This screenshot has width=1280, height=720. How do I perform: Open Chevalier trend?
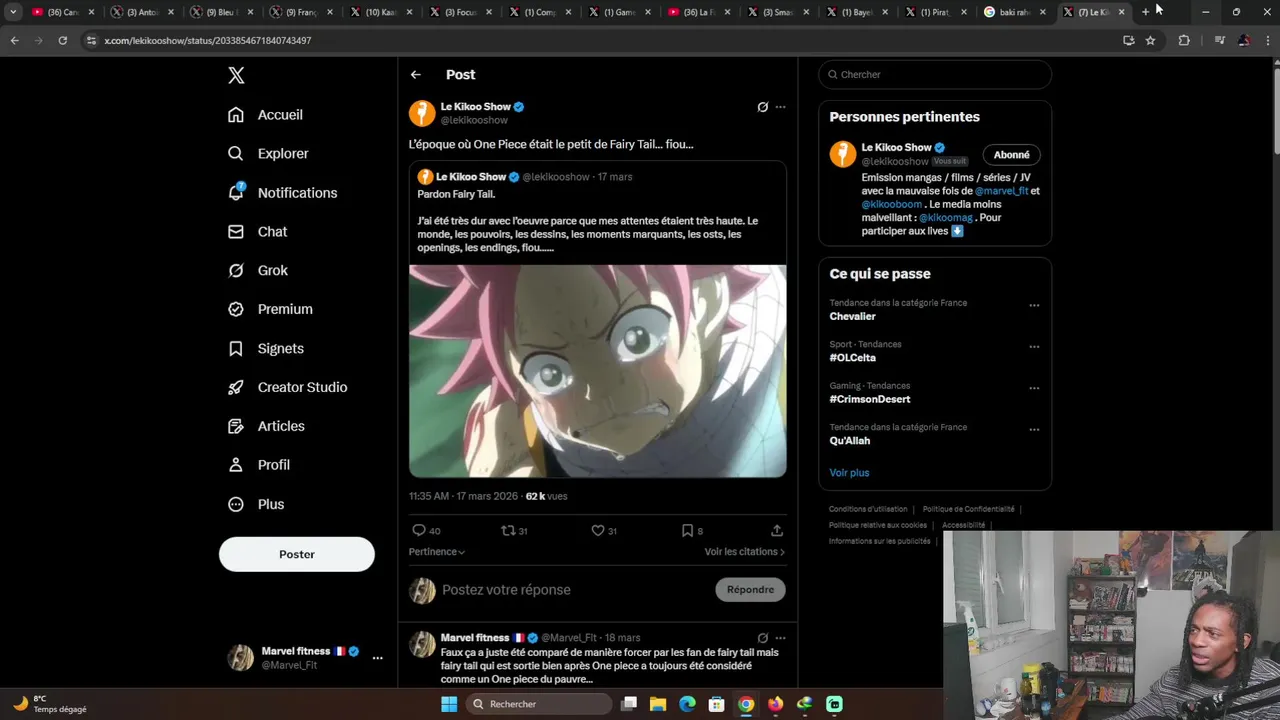tap(852, 317)
